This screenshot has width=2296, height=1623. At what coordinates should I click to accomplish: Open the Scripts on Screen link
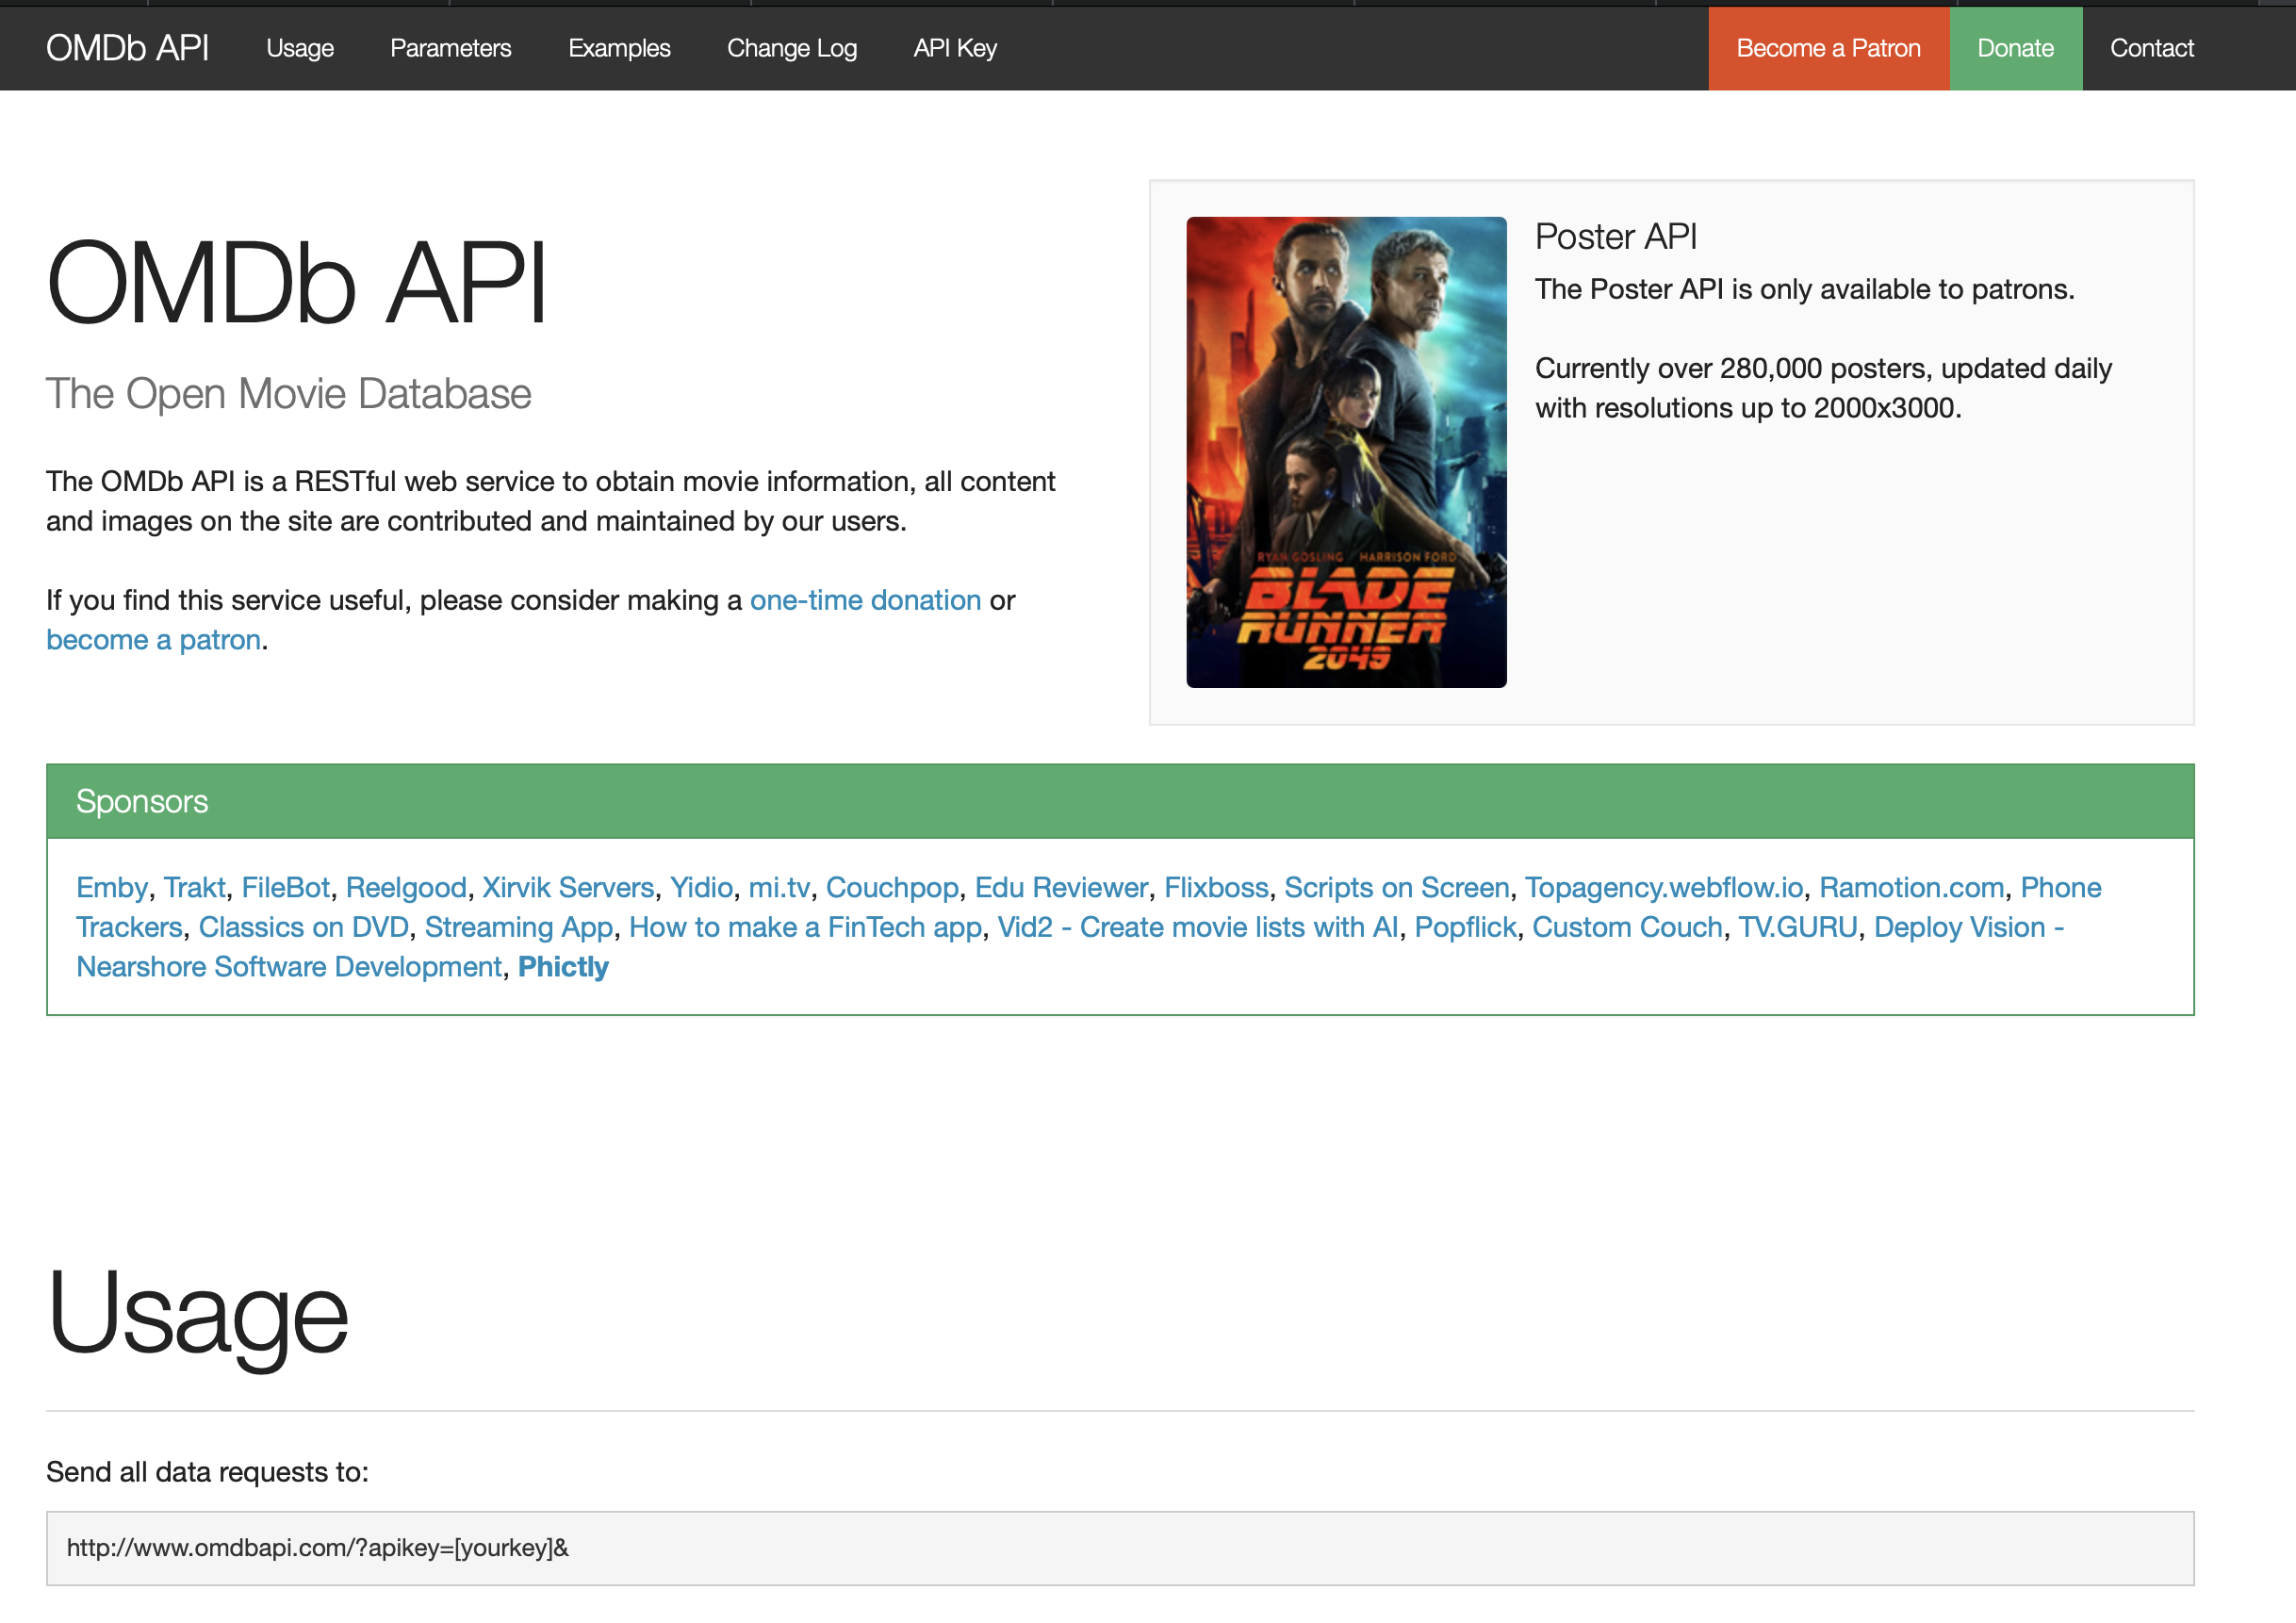[1396, 888]
